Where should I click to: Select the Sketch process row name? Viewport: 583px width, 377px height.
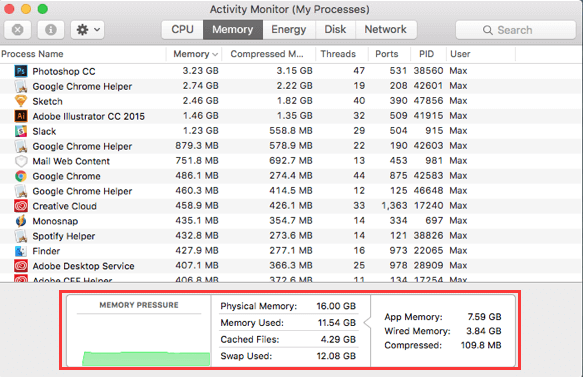[x=47, y=101]
